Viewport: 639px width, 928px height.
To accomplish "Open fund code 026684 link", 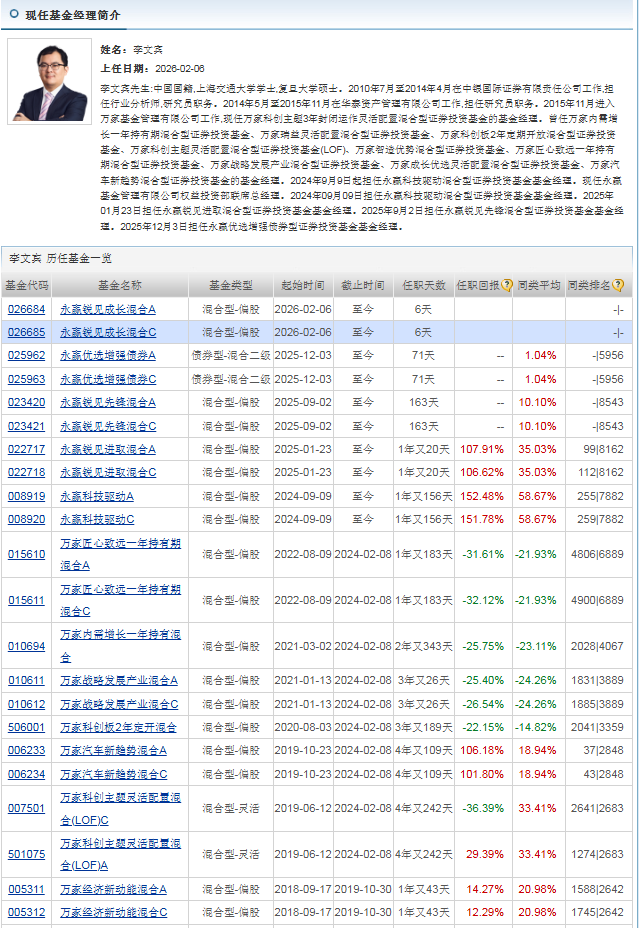I will click(x=26, y=310).
